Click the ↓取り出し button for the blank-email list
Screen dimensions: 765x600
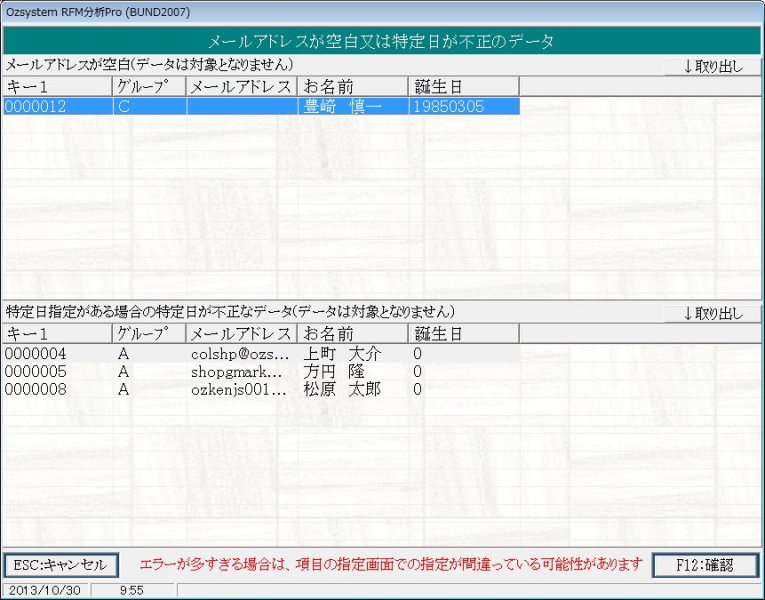713,66
